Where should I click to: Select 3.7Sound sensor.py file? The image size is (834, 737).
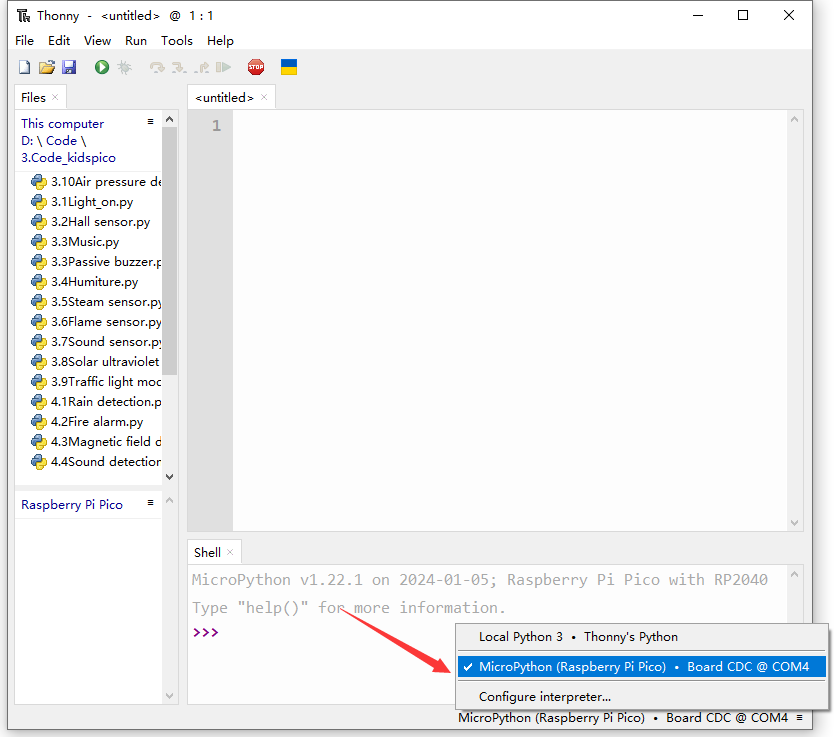click(96, 342)
